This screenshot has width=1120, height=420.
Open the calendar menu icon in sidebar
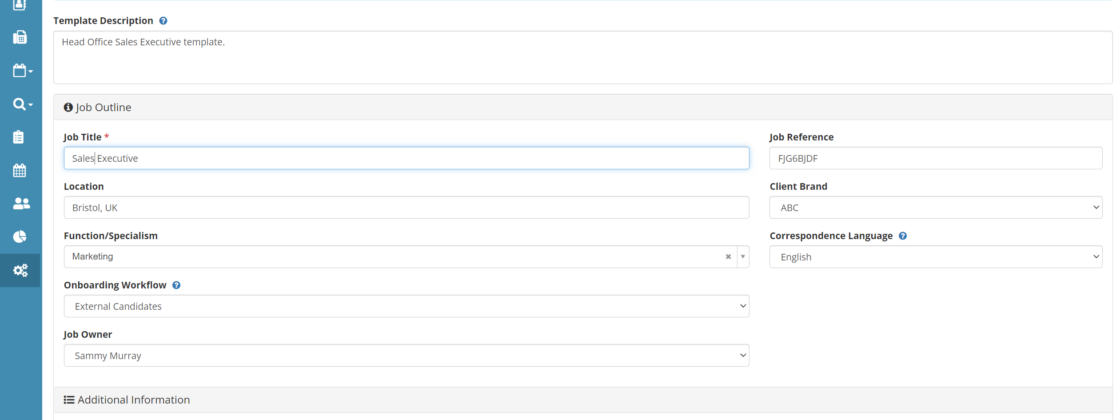click(x=19, y=71)
